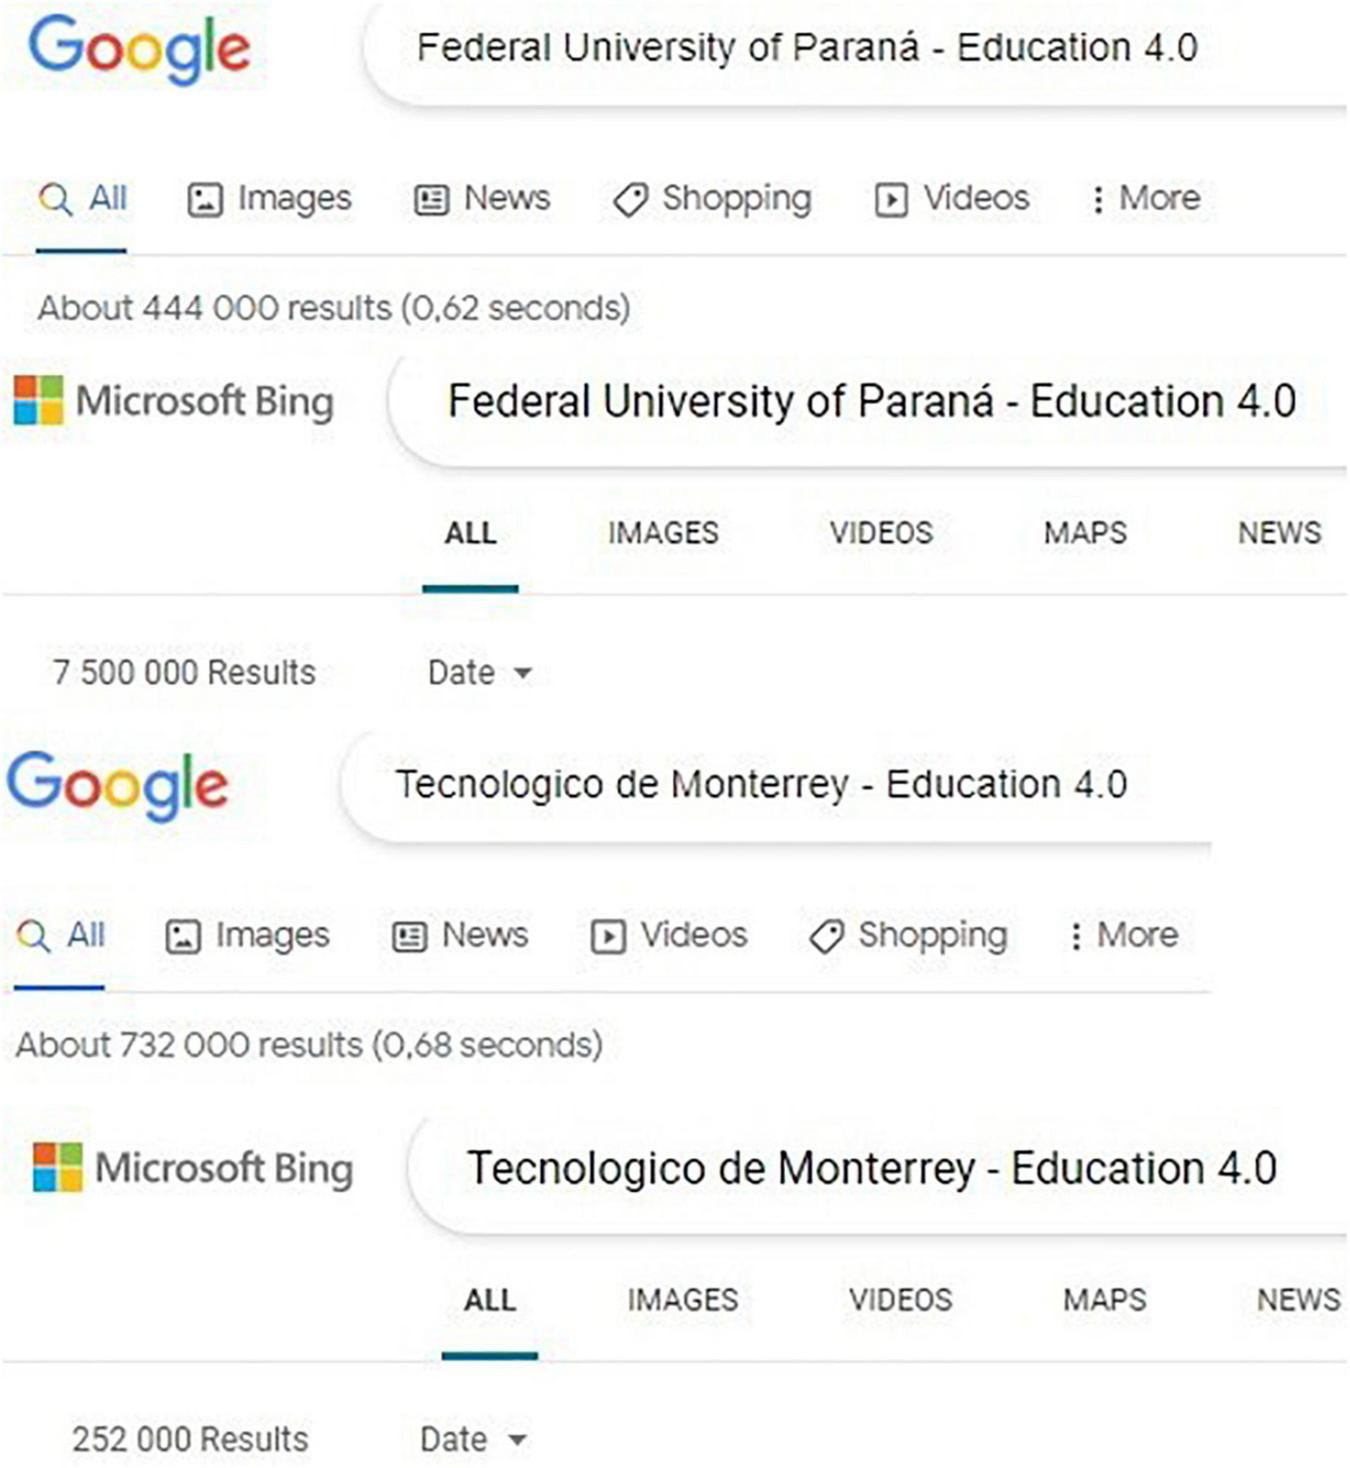
Task: Expand the More menu in top Google search
Action: tap(1145, 199)
